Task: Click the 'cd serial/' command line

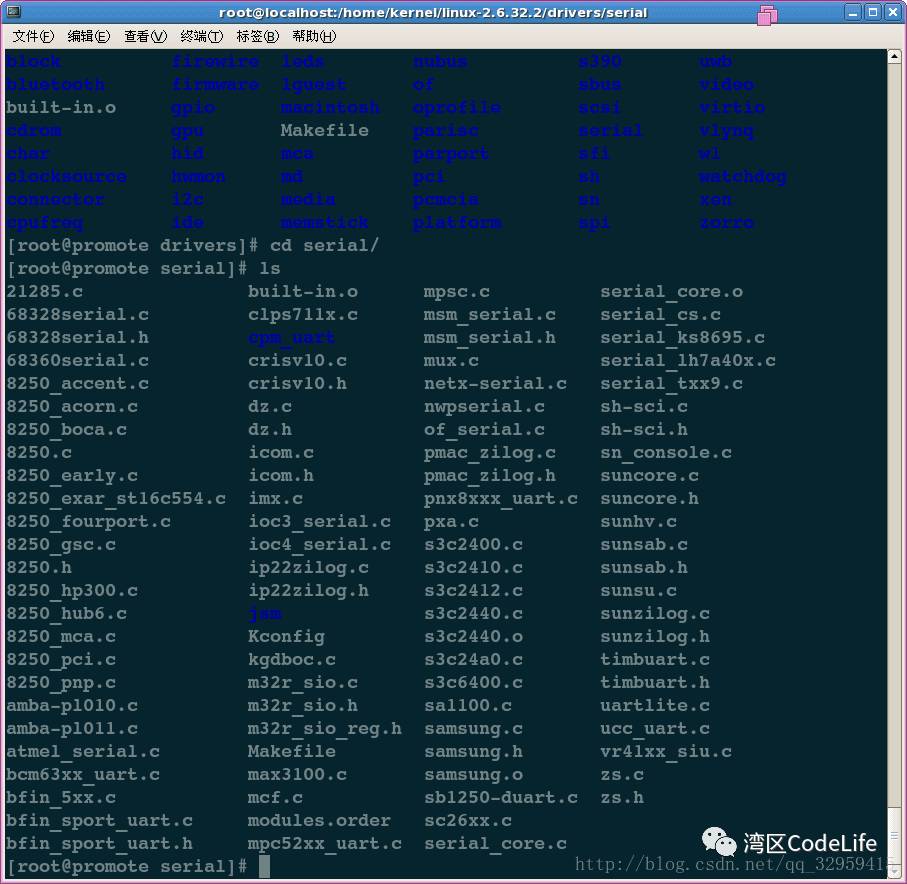Action: (x=193, y=245)
